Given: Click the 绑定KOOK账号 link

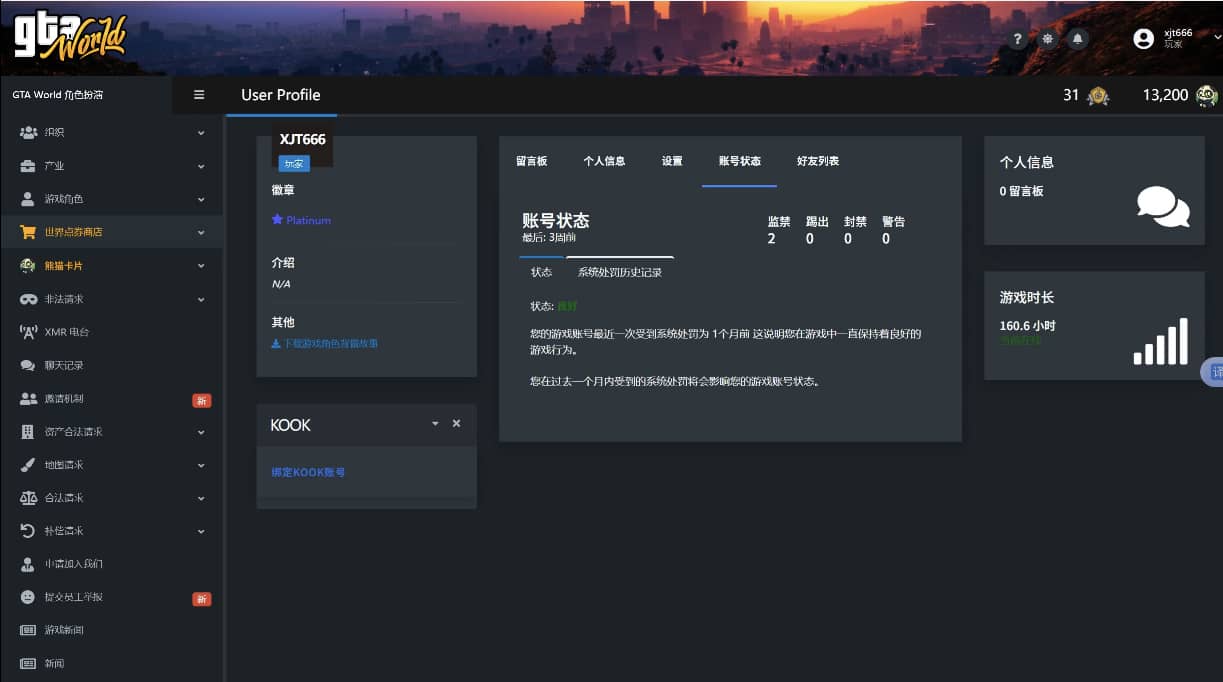Looking at the screenshot, I should coord(308,472).
